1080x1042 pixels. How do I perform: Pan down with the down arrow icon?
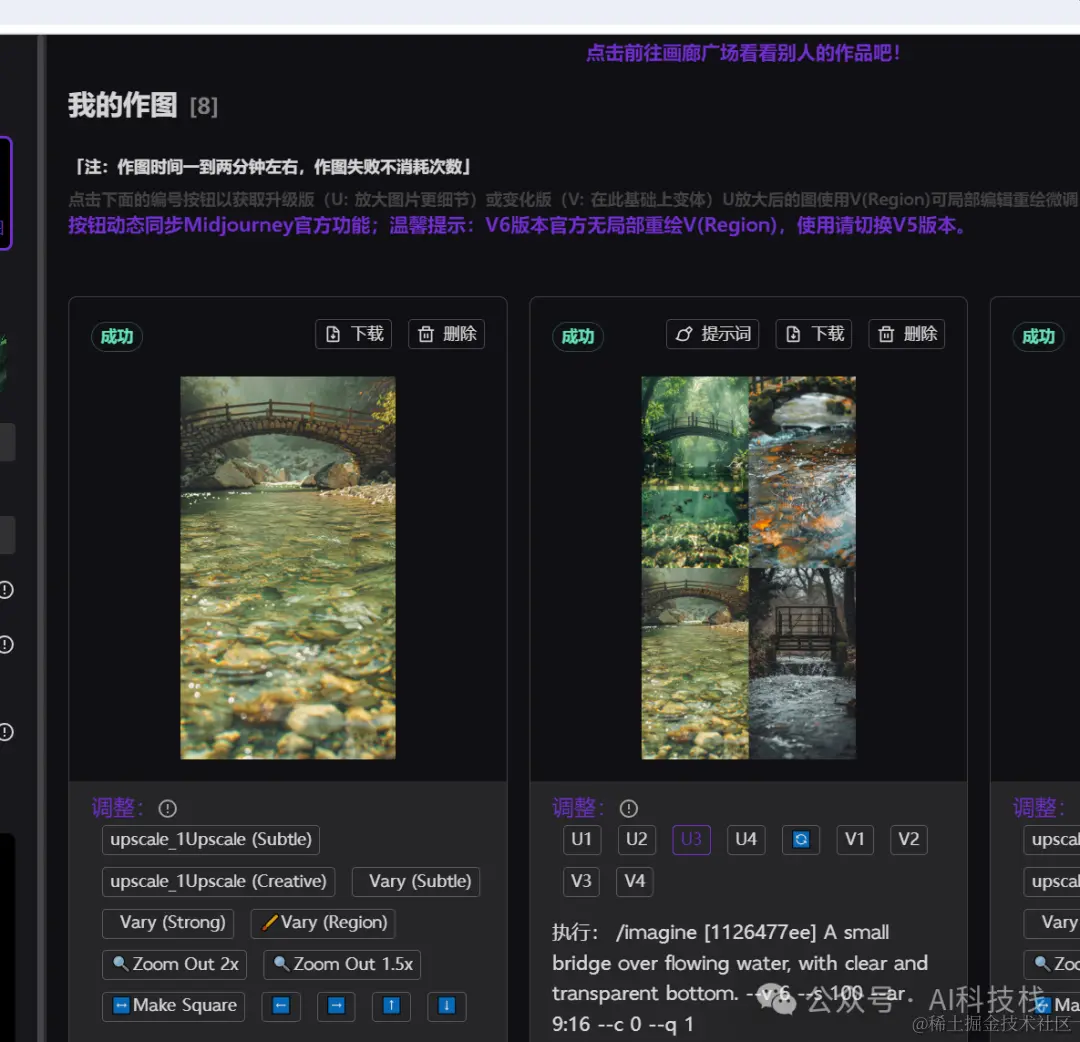(446, 1006)
